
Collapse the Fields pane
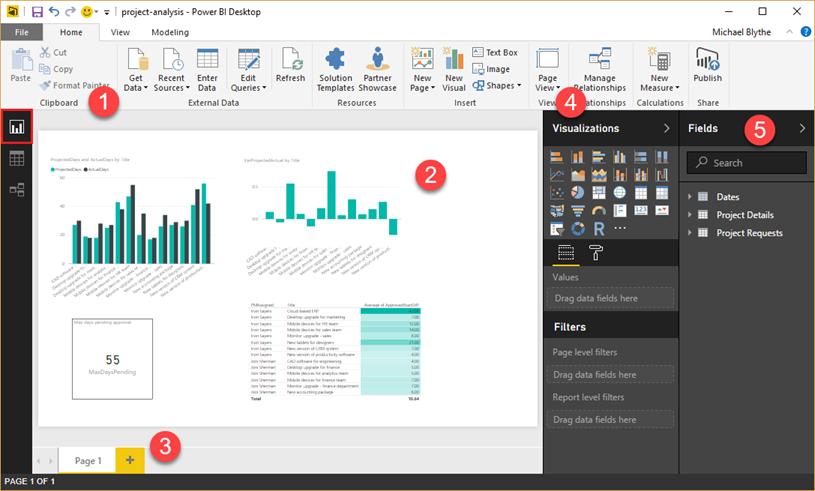(802, 128)
